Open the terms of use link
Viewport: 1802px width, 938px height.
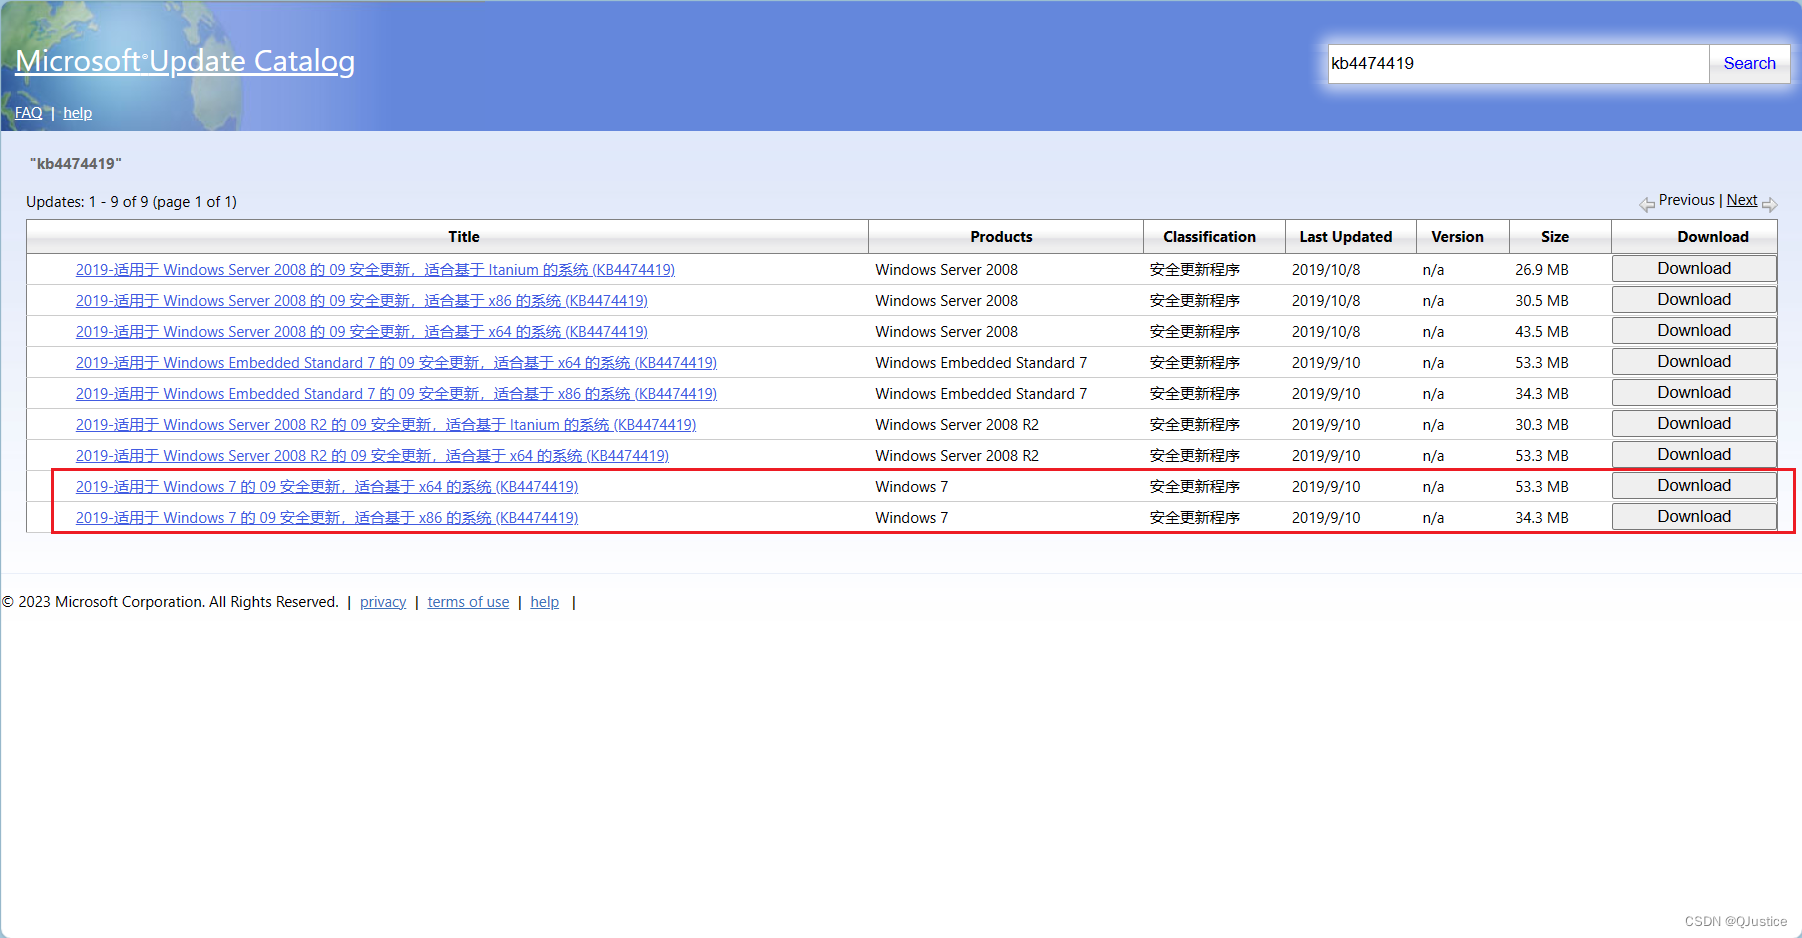click(x=468, y=602)
